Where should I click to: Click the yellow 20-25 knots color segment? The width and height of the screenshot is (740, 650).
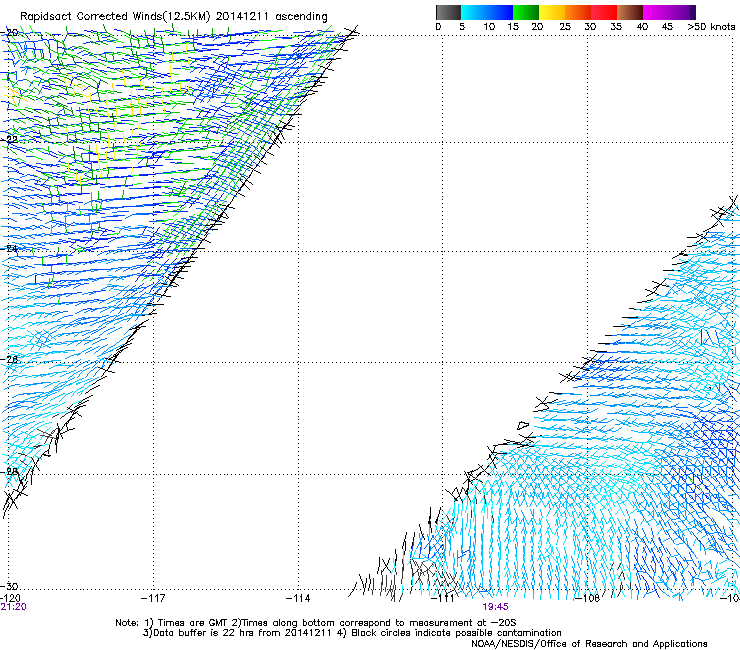pos(552,12)
